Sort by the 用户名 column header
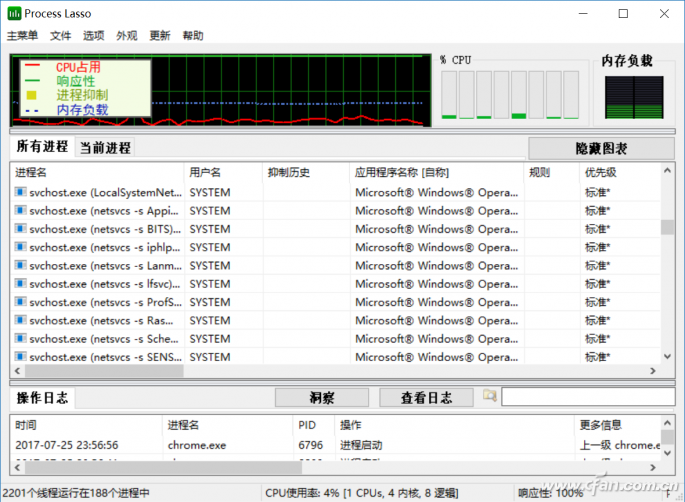The image size is (685, 502). coord(223,172)
